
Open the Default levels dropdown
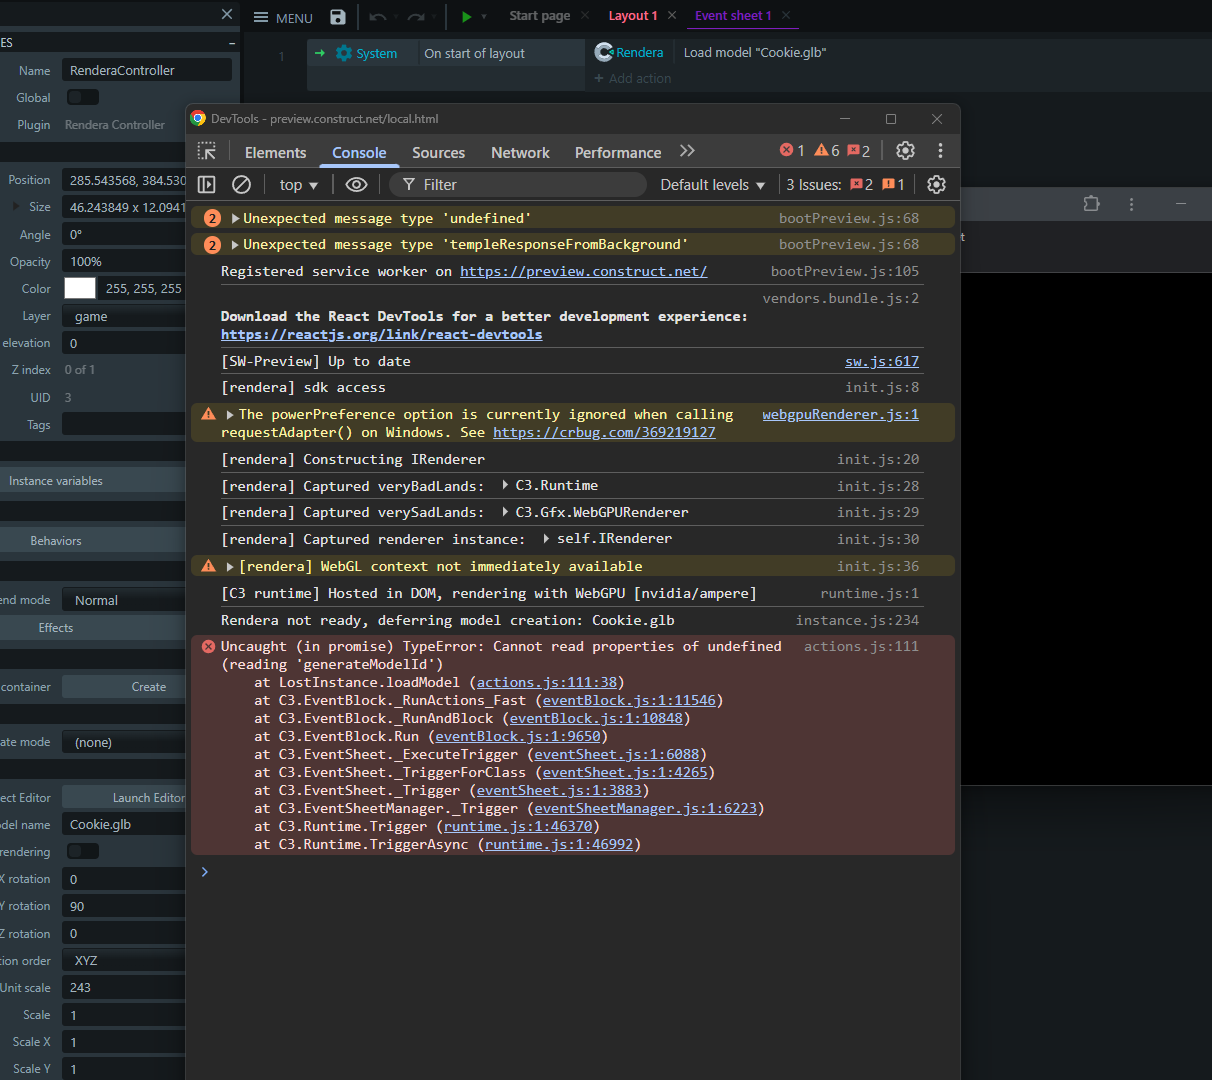712,185
